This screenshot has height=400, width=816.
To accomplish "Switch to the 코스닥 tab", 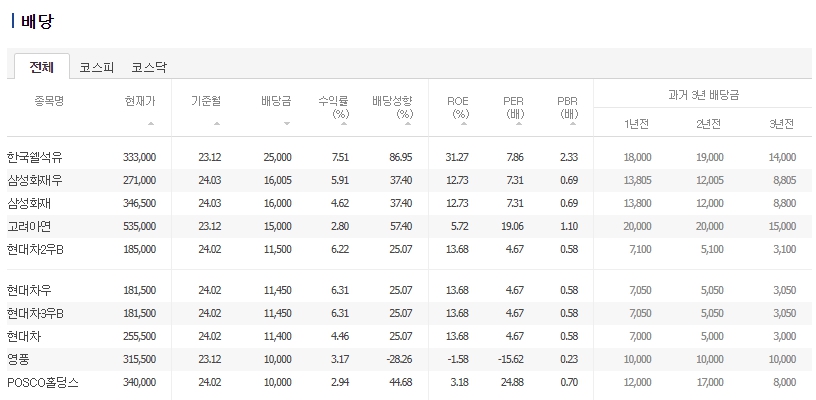I will 149,68.
